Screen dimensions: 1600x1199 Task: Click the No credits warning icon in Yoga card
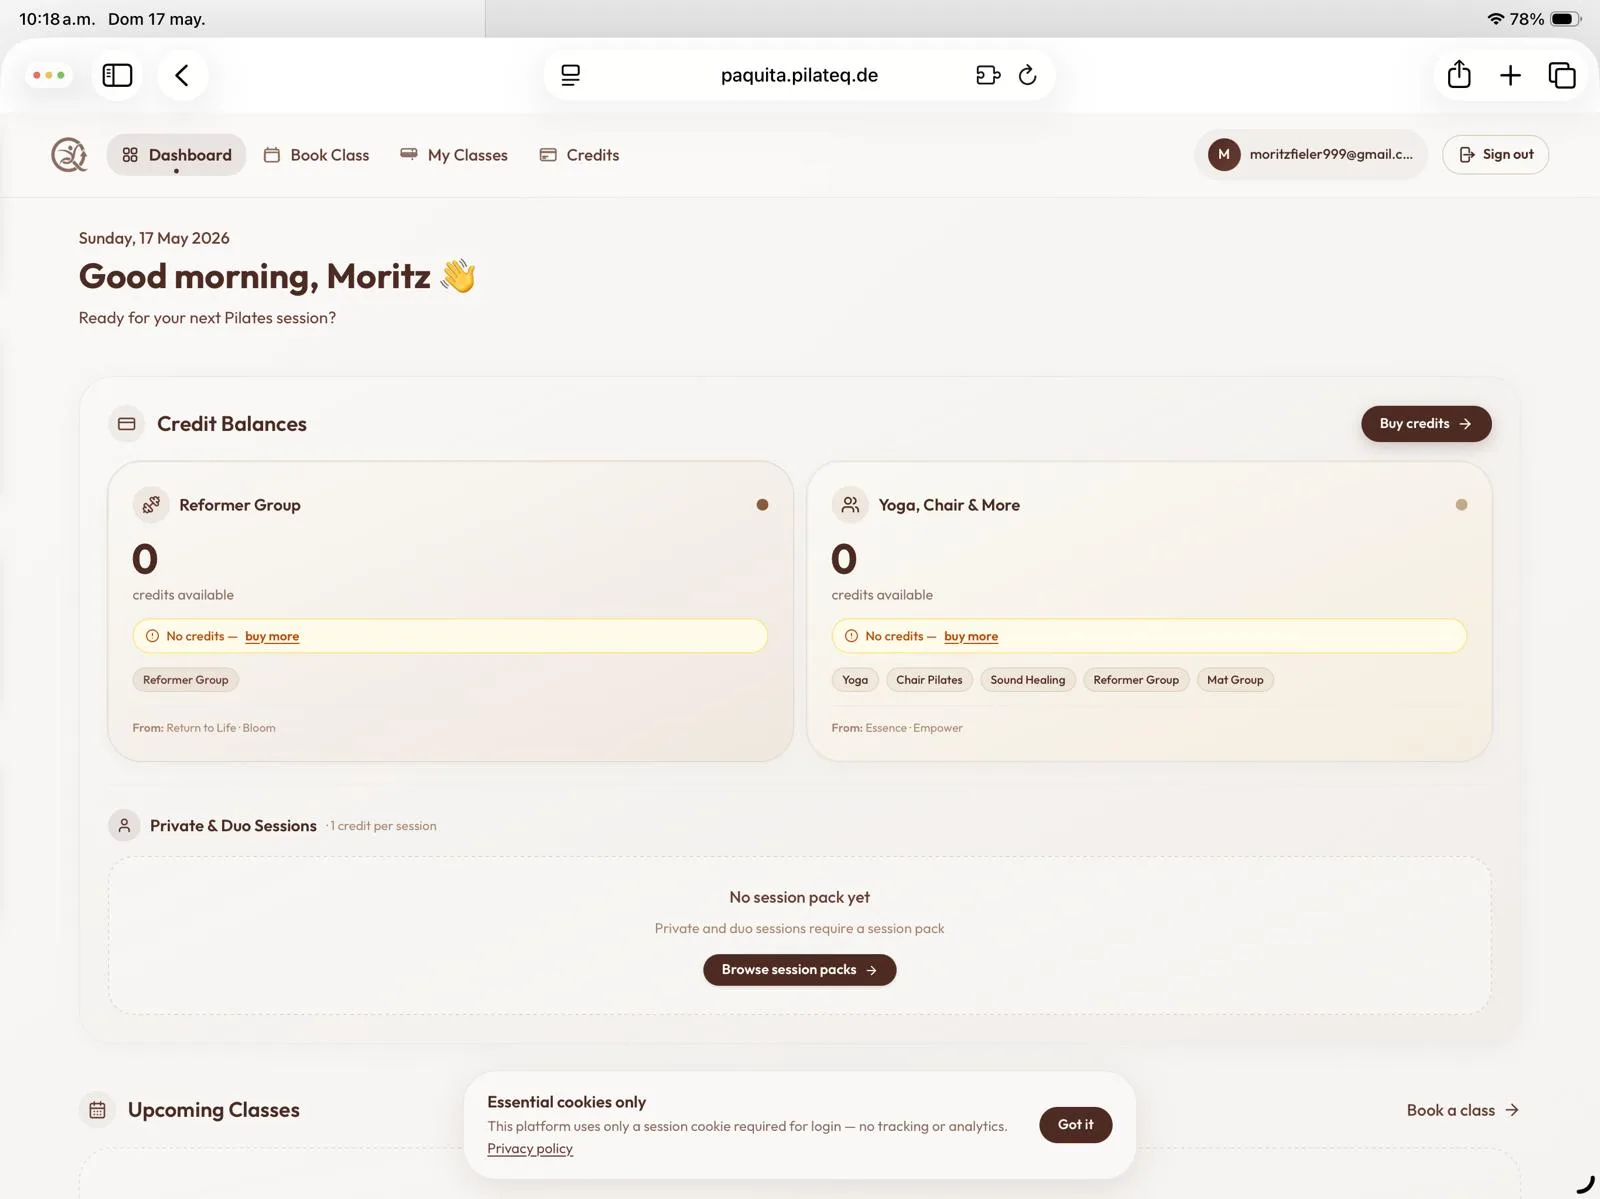pyautogui.click(x=851, y=636)
